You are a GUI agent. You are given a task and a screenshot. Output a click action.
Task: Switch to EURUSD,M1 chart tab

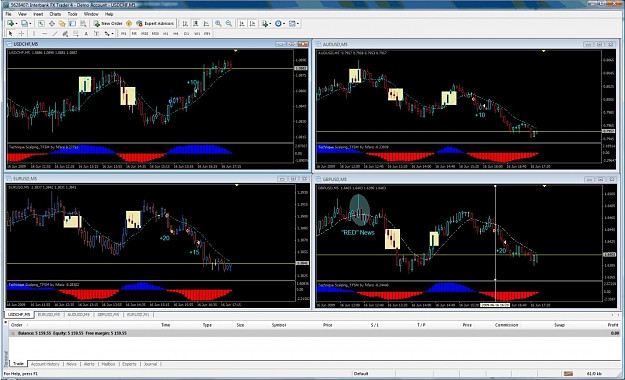[x=138, y=315]
